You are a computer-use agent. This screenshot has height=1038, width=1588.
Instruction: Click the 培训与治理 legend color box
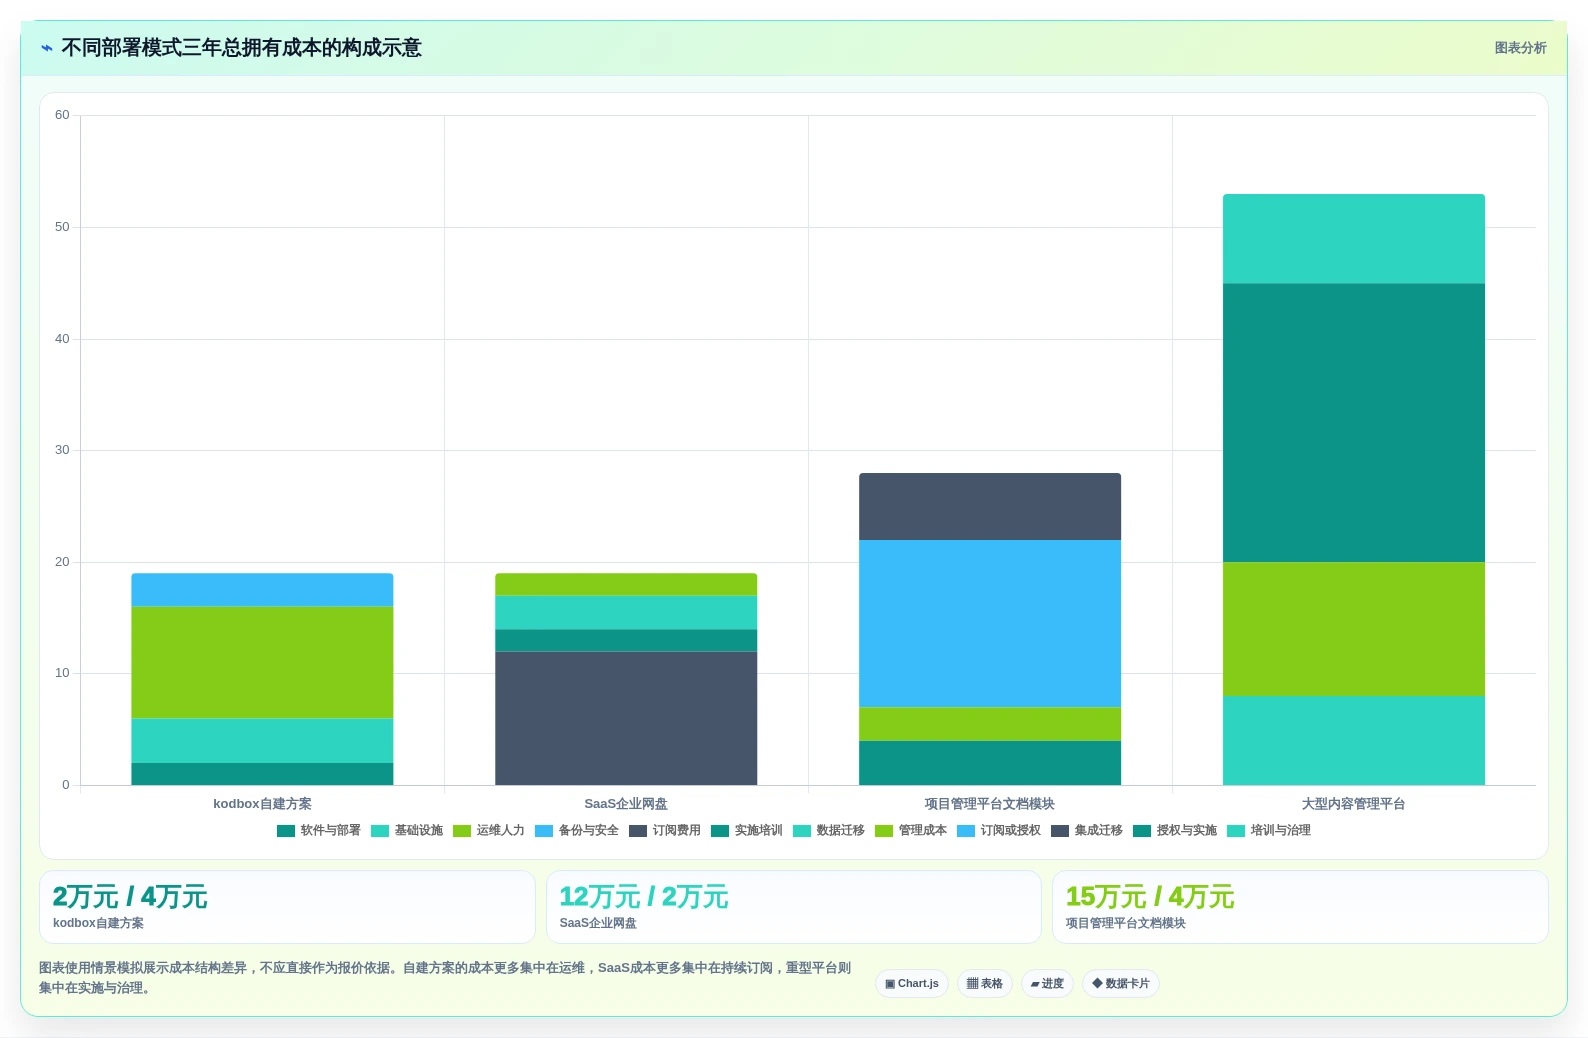(1236, 831)
